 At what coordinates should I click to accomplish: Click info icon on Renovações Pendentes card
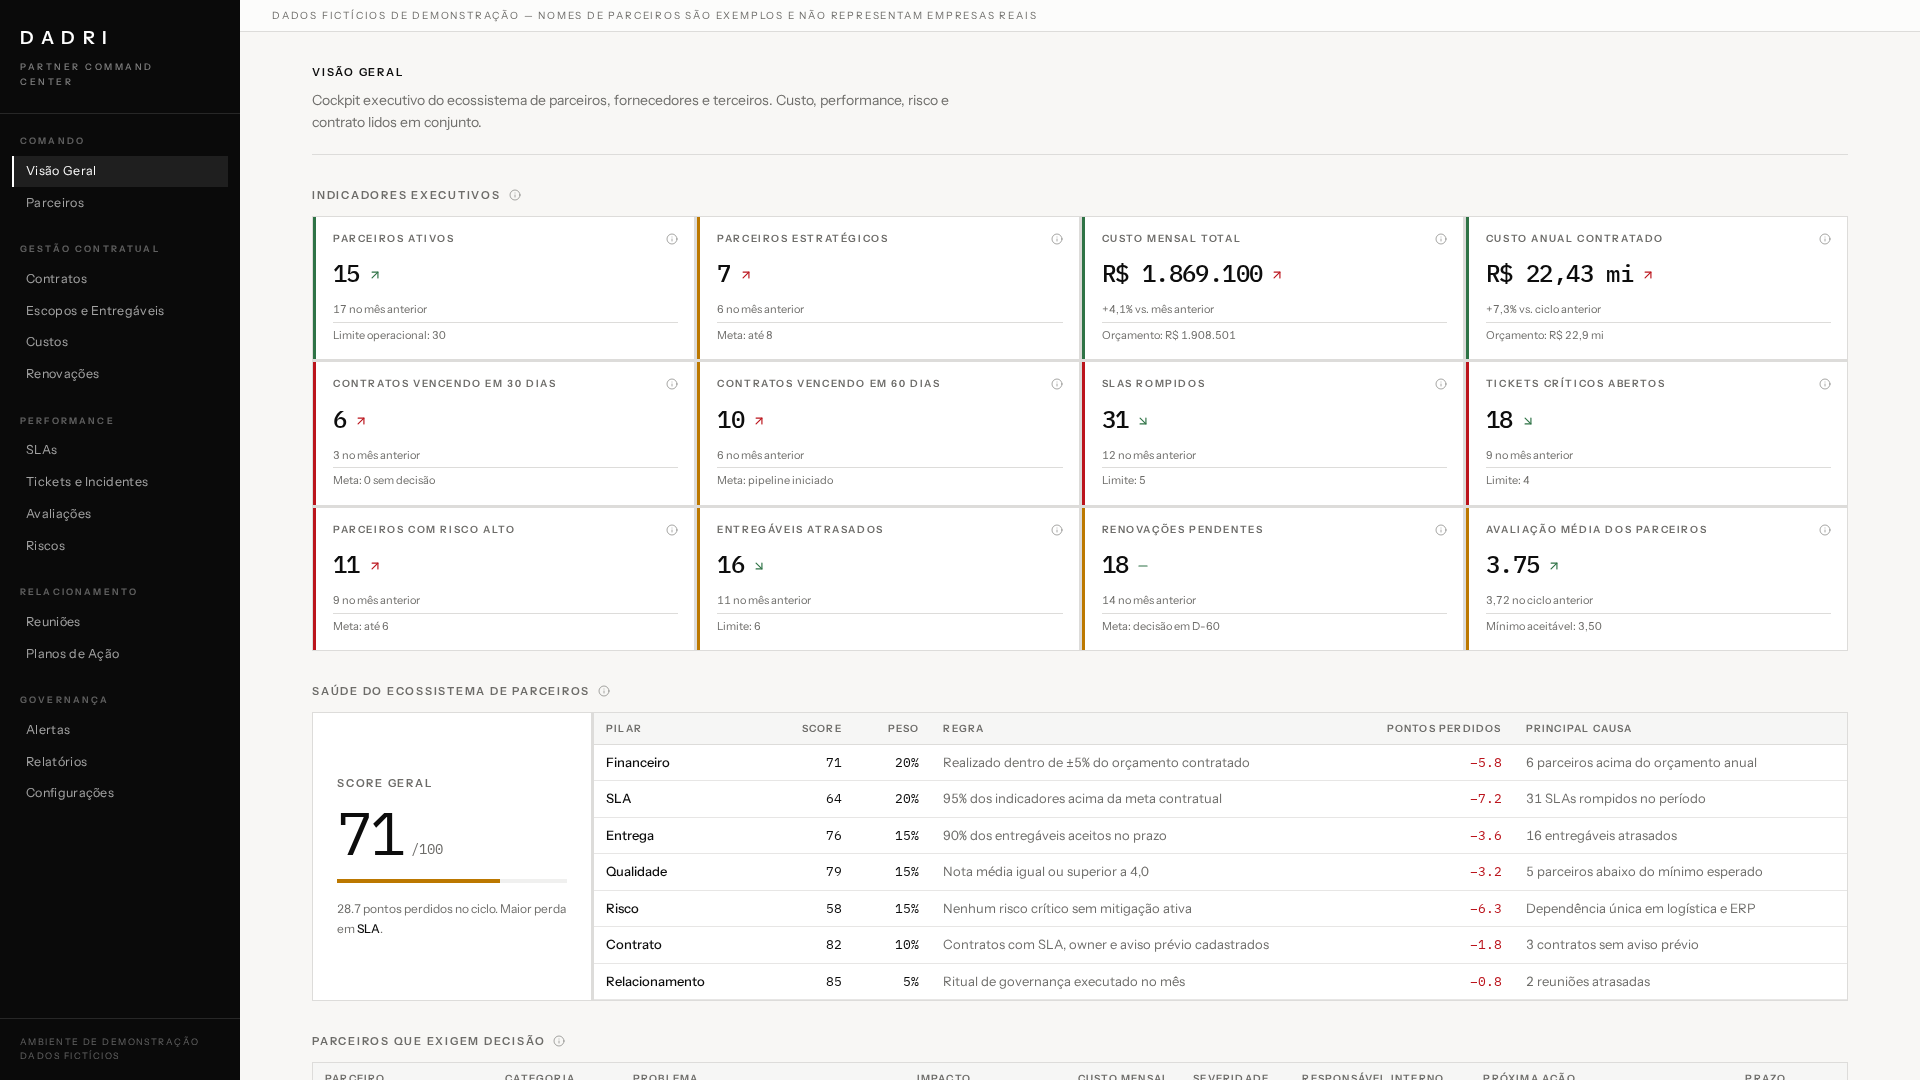point(1441,530)
